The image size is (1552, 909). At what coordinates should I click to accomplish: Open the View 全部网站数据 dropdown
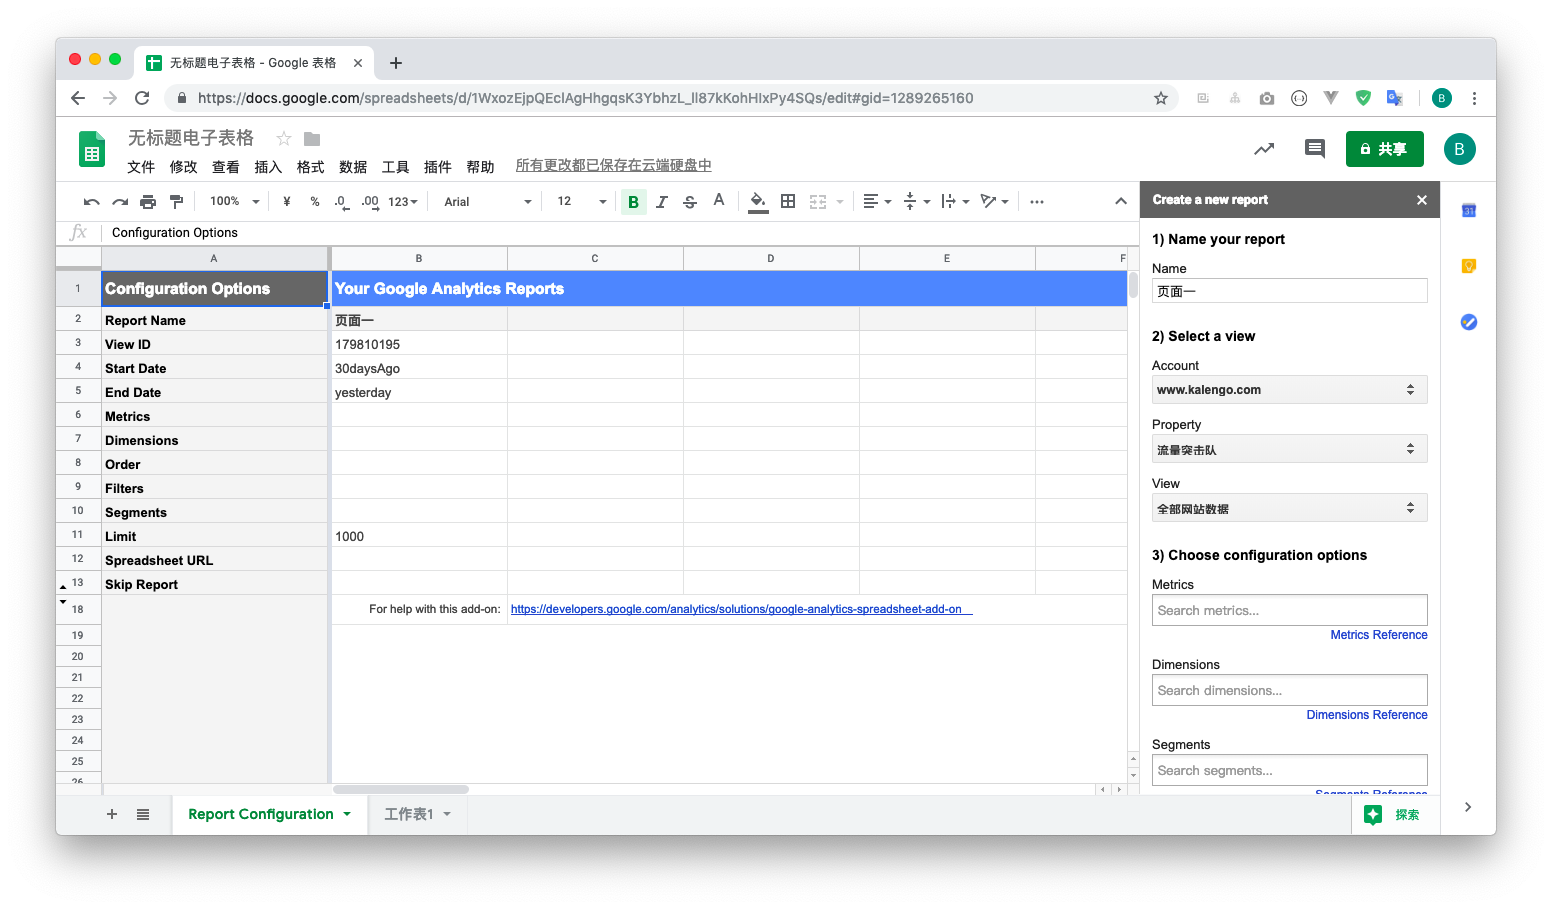[1289, 508]
